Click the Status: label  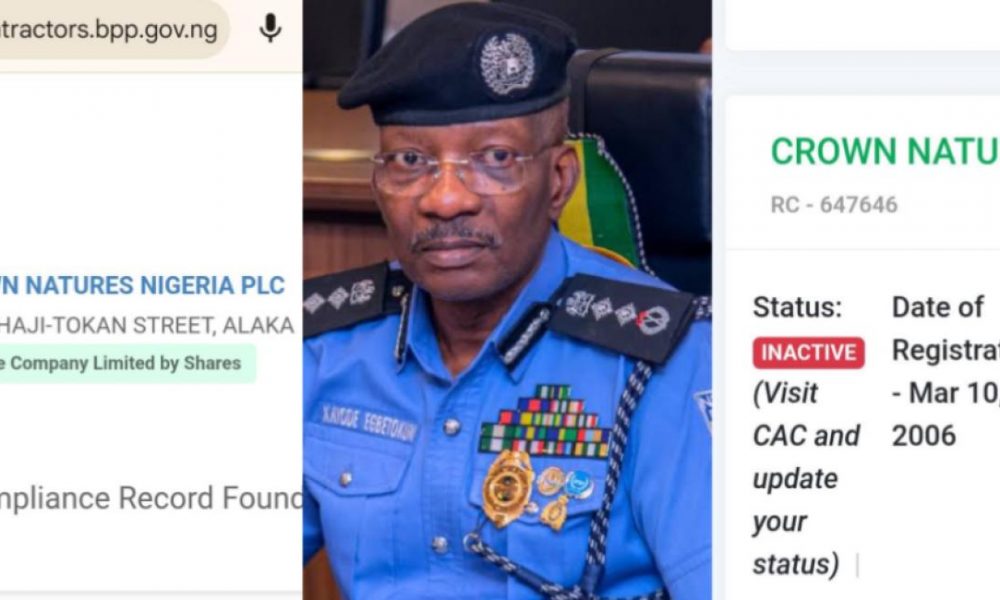click(797, 307)
